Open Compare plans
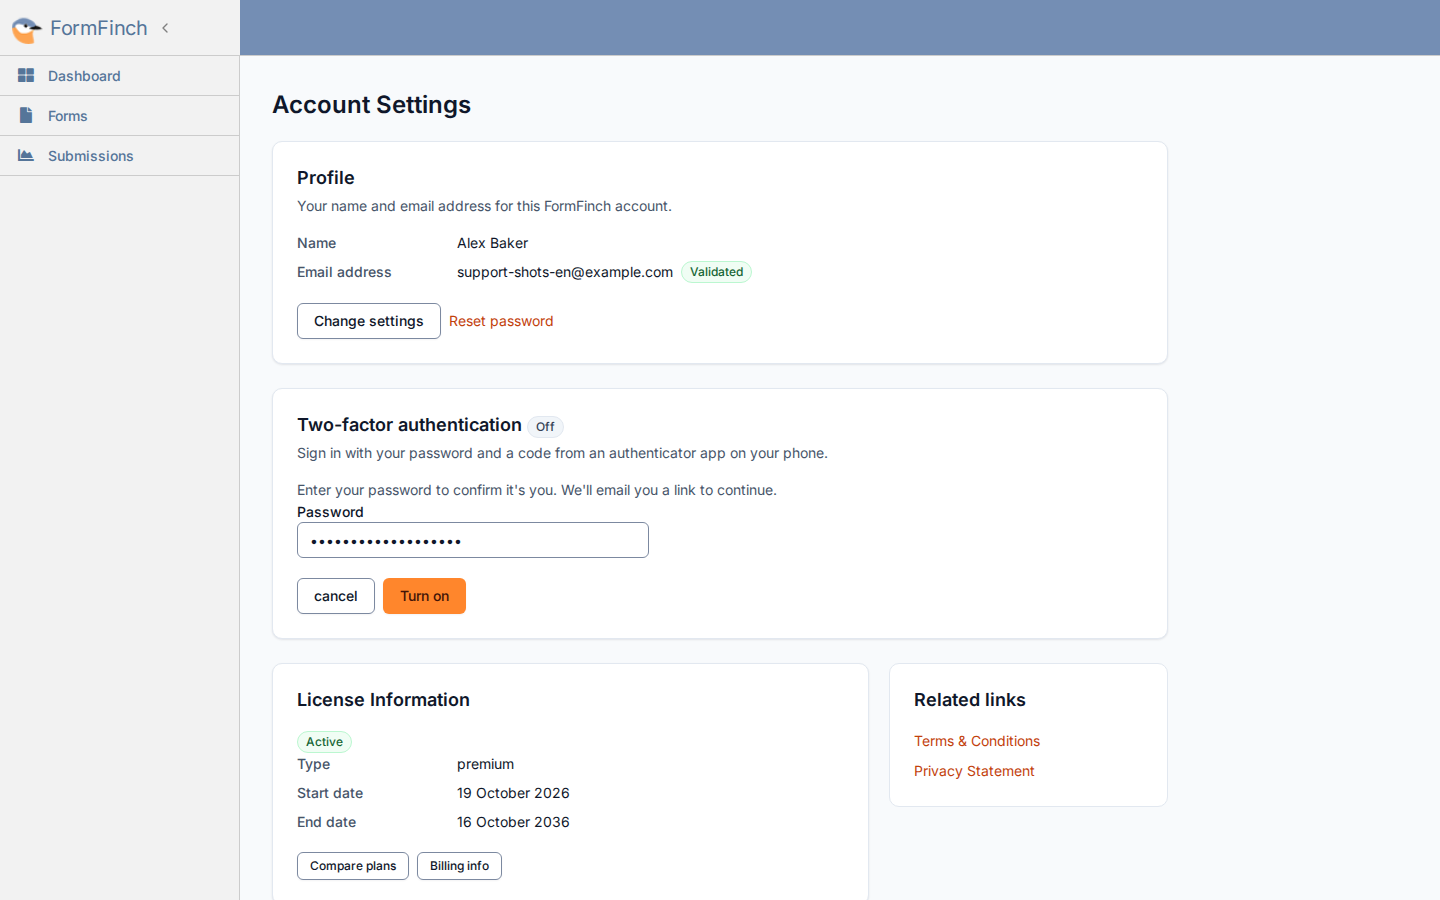The image size is (1440, 900). [353, 866]
